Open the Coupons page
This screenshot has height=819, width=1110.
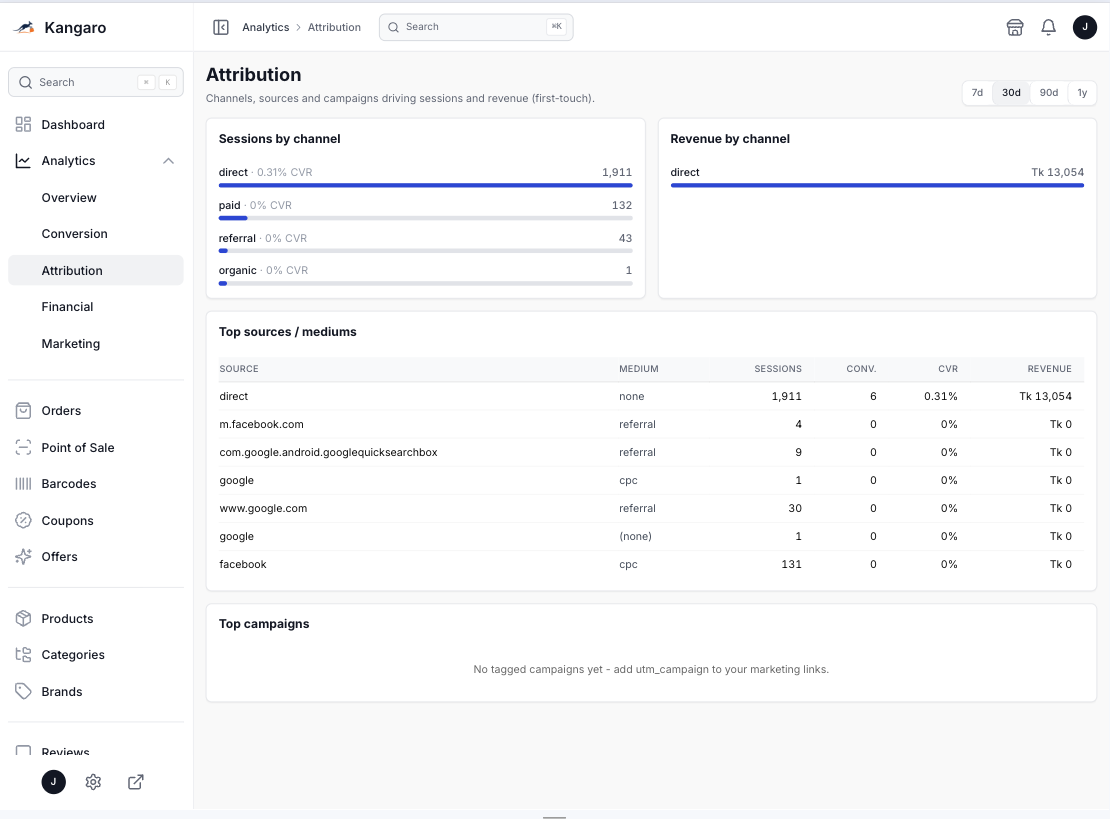click(x=96, y=520)
